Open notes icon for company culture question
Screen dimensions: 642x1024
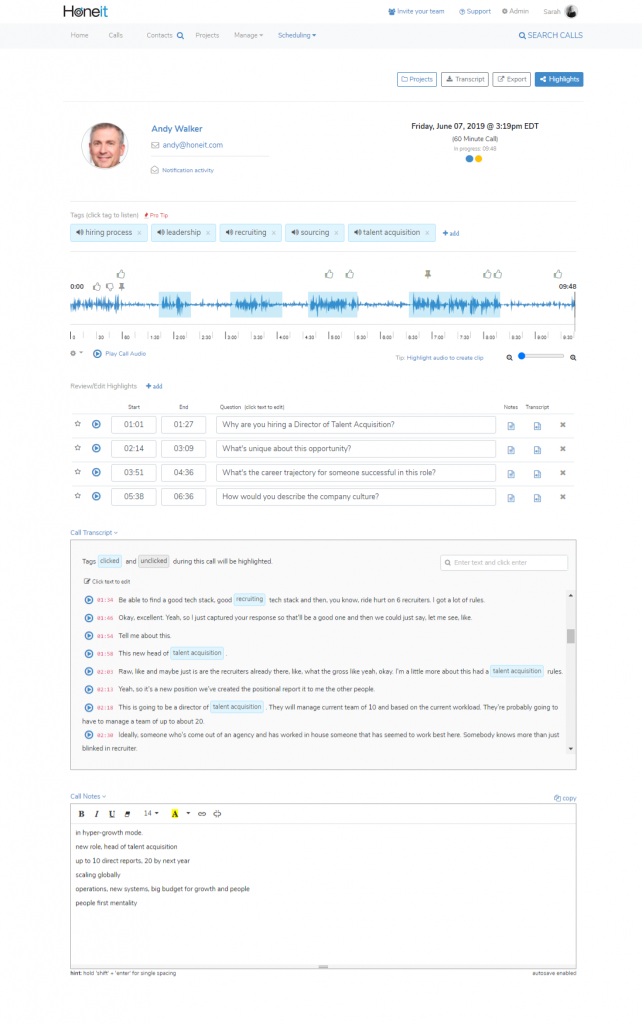(x=511, y=498)
